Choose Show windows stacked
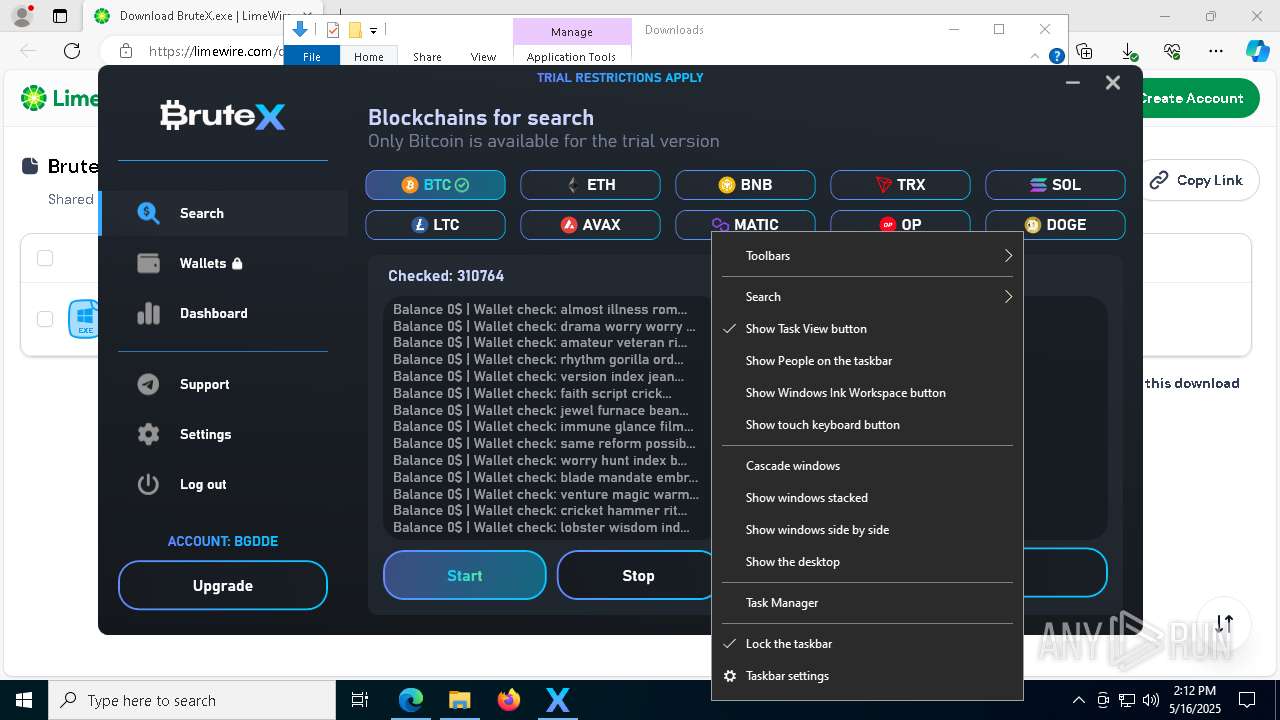Screen dimensions: 1280x720 [x=867, y=498]
